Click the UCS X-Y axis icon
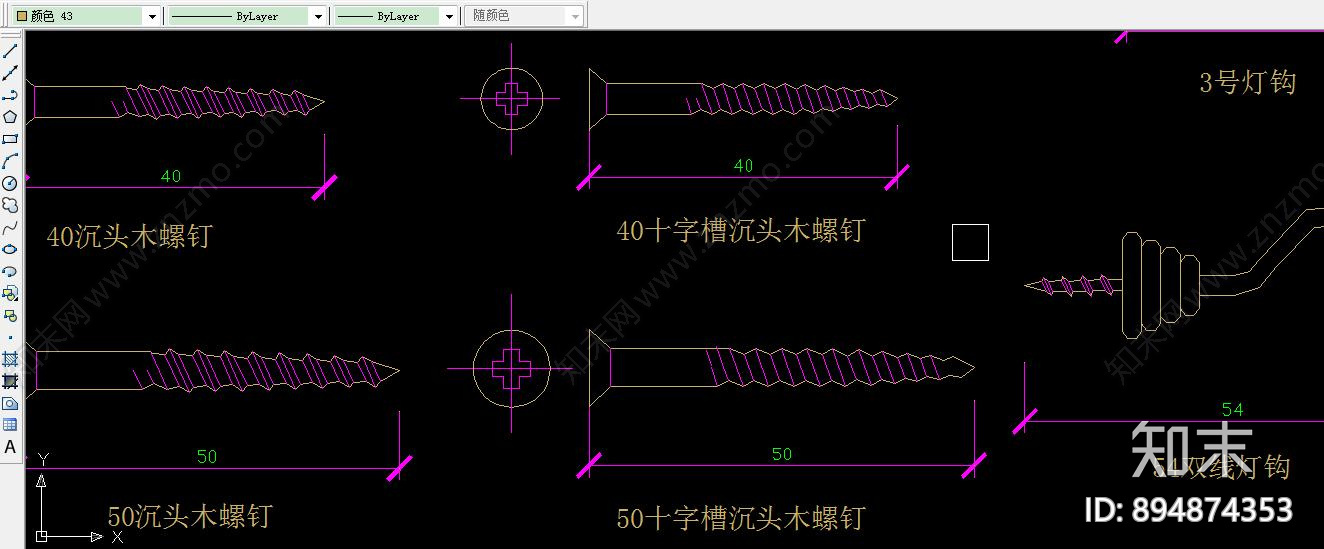This screenshot has width=1324, height=549. pos(72,499)
